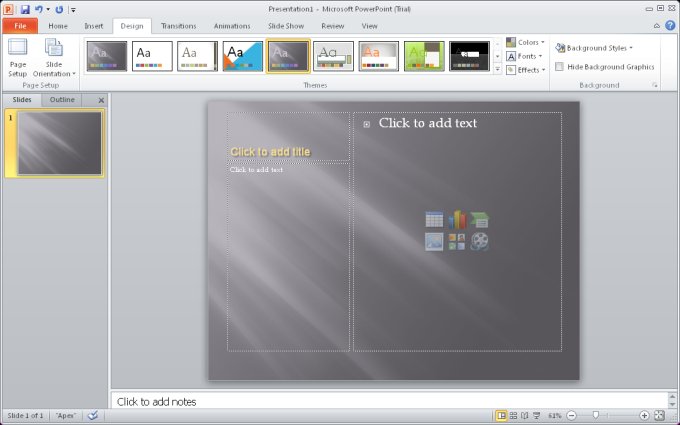Apply the theme with orange Aa text

(x=379, y=56)
